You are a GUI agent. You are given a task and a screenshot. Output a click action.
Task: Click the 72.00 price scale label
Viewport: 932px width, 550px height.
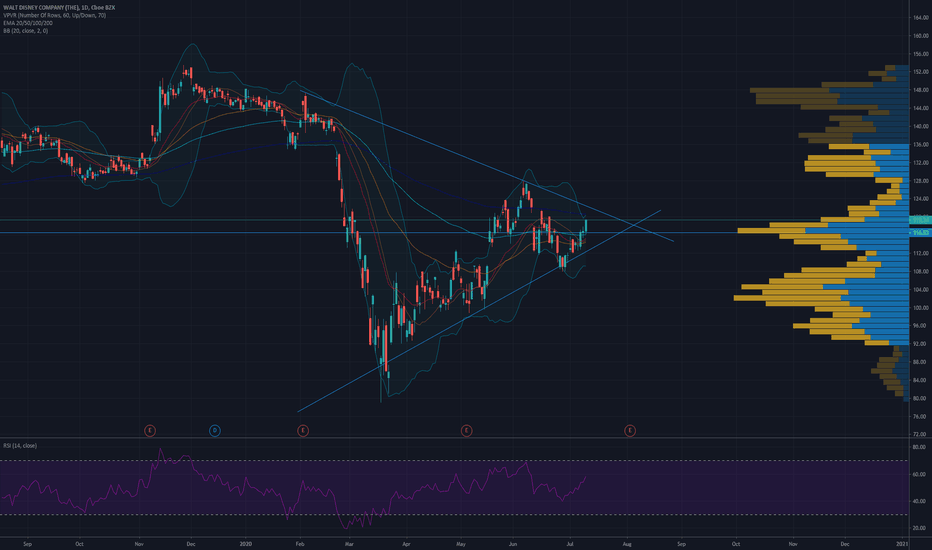(920, 435)
